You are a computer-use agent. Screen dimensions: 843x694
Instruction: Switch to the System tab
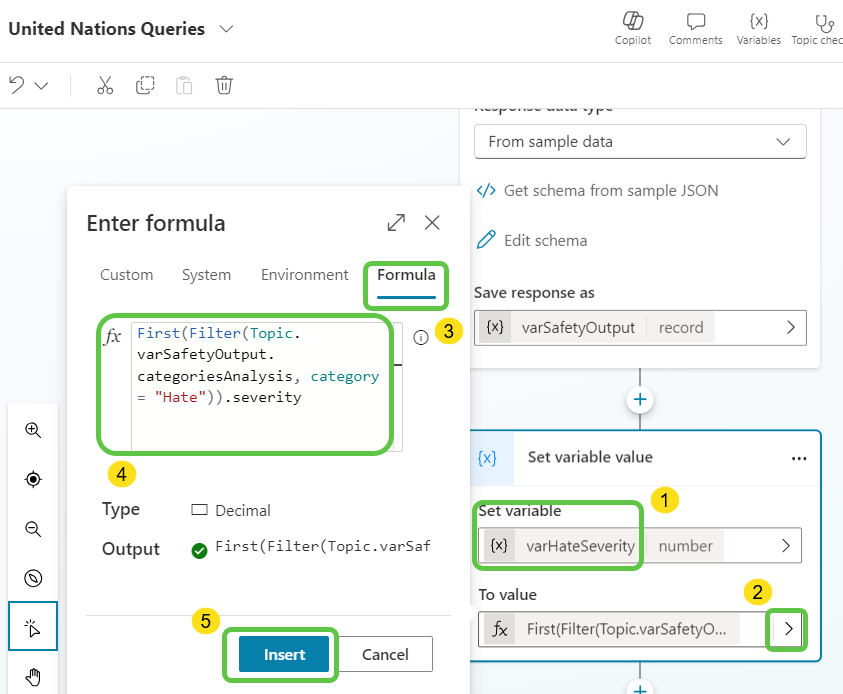point(206,275)
